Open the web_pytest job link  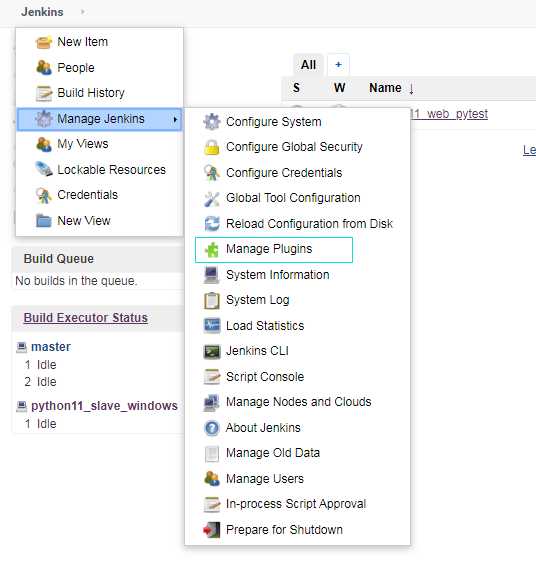[x=449, y=114]
